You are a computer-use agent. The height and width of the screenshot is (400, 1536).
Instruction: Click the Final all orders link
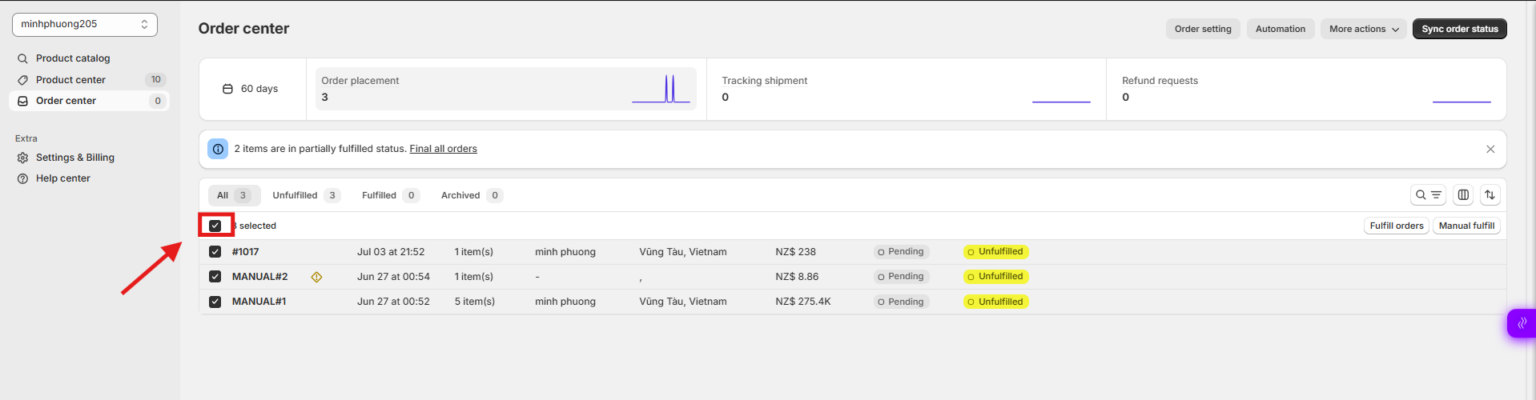pos(443,149)
